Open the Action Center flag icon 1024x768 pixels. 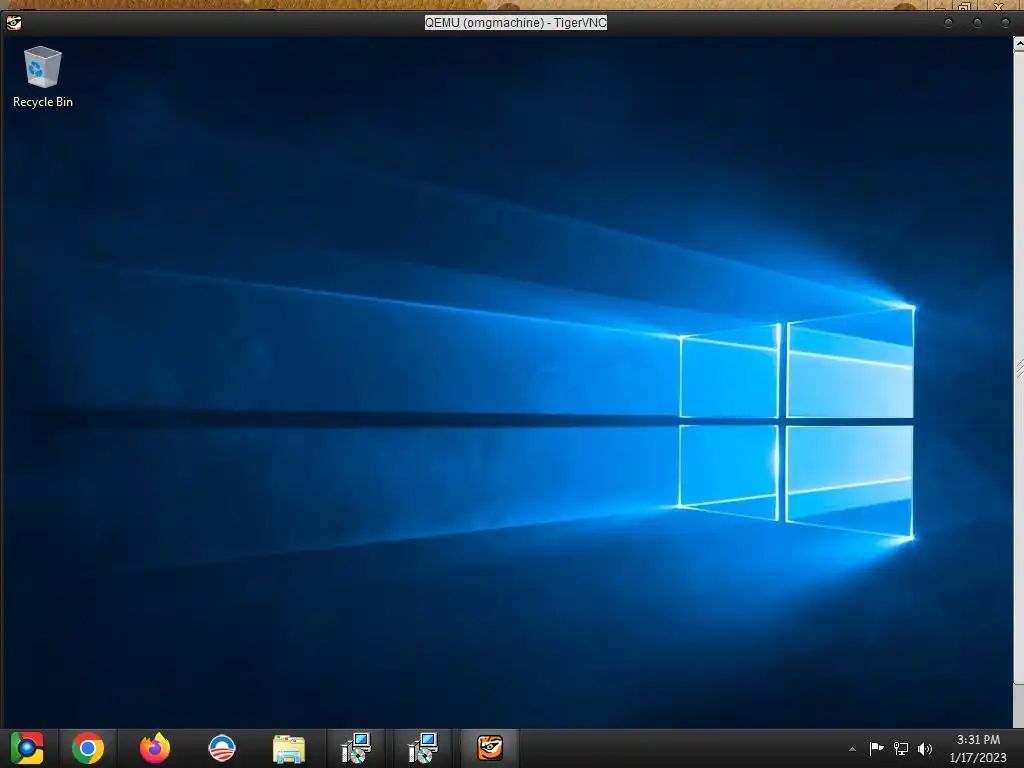click(x=876, y=748)
